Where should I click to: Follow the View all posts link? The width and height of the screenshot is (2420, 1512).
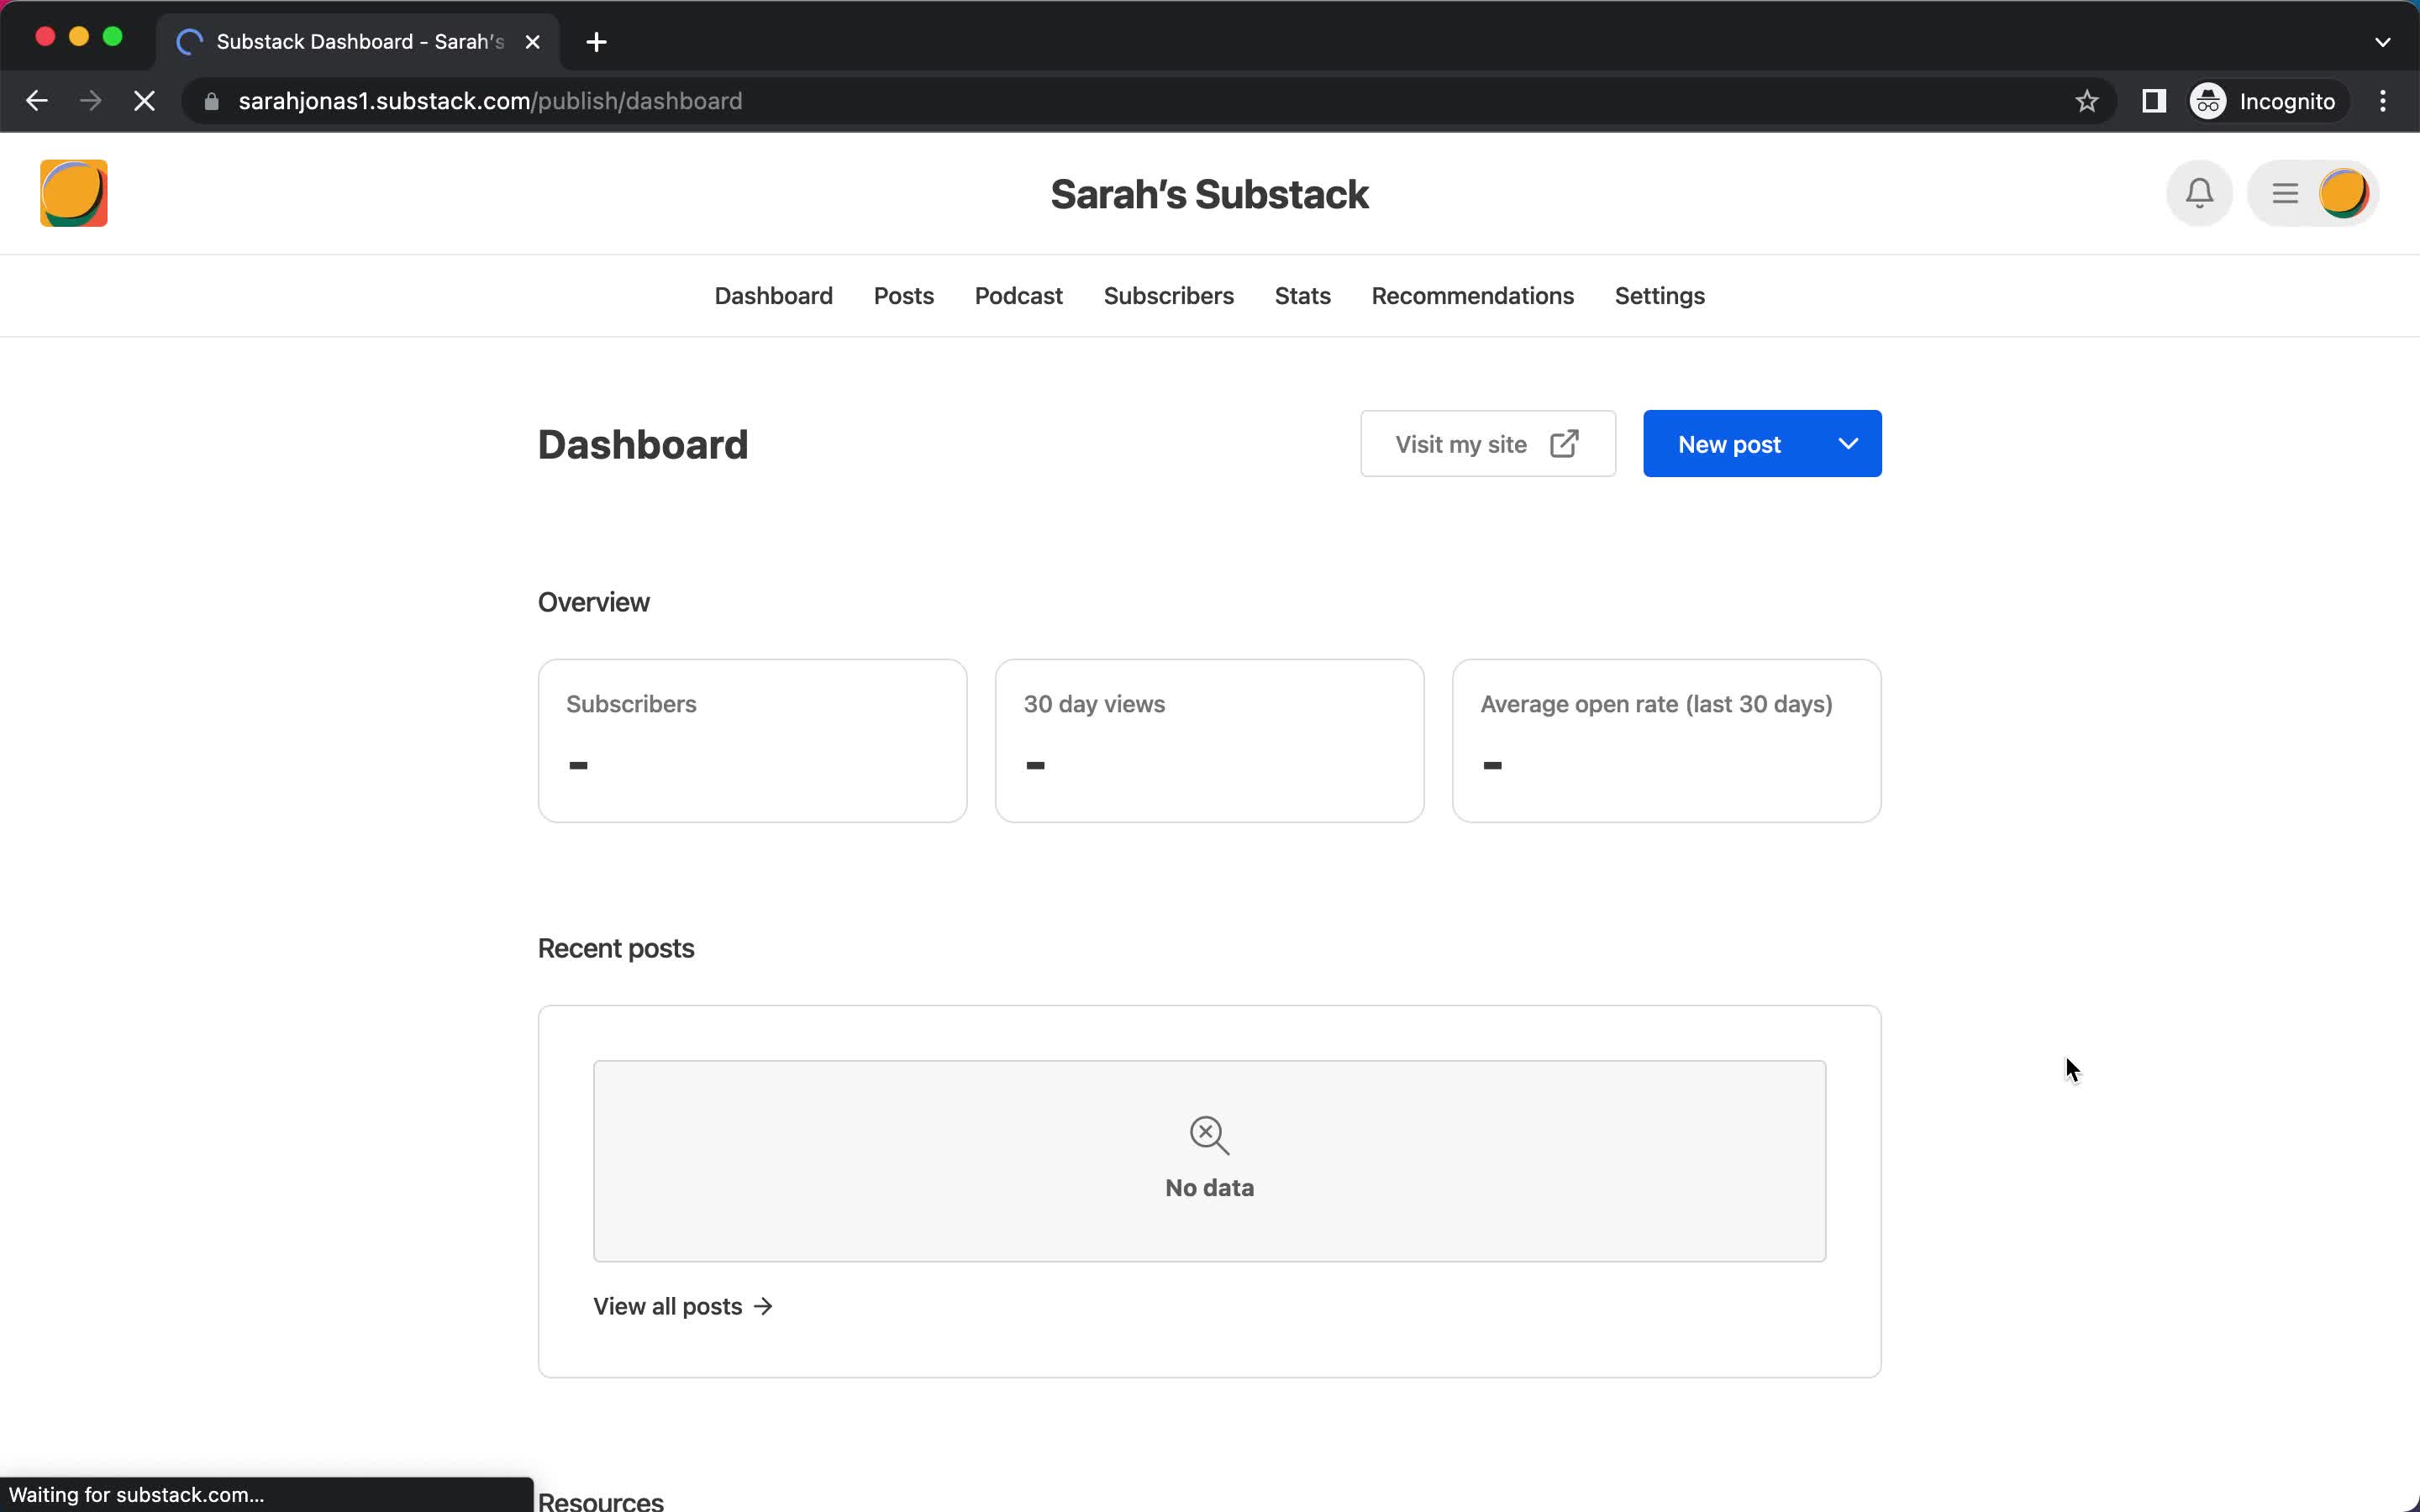tap(683, 1306)
